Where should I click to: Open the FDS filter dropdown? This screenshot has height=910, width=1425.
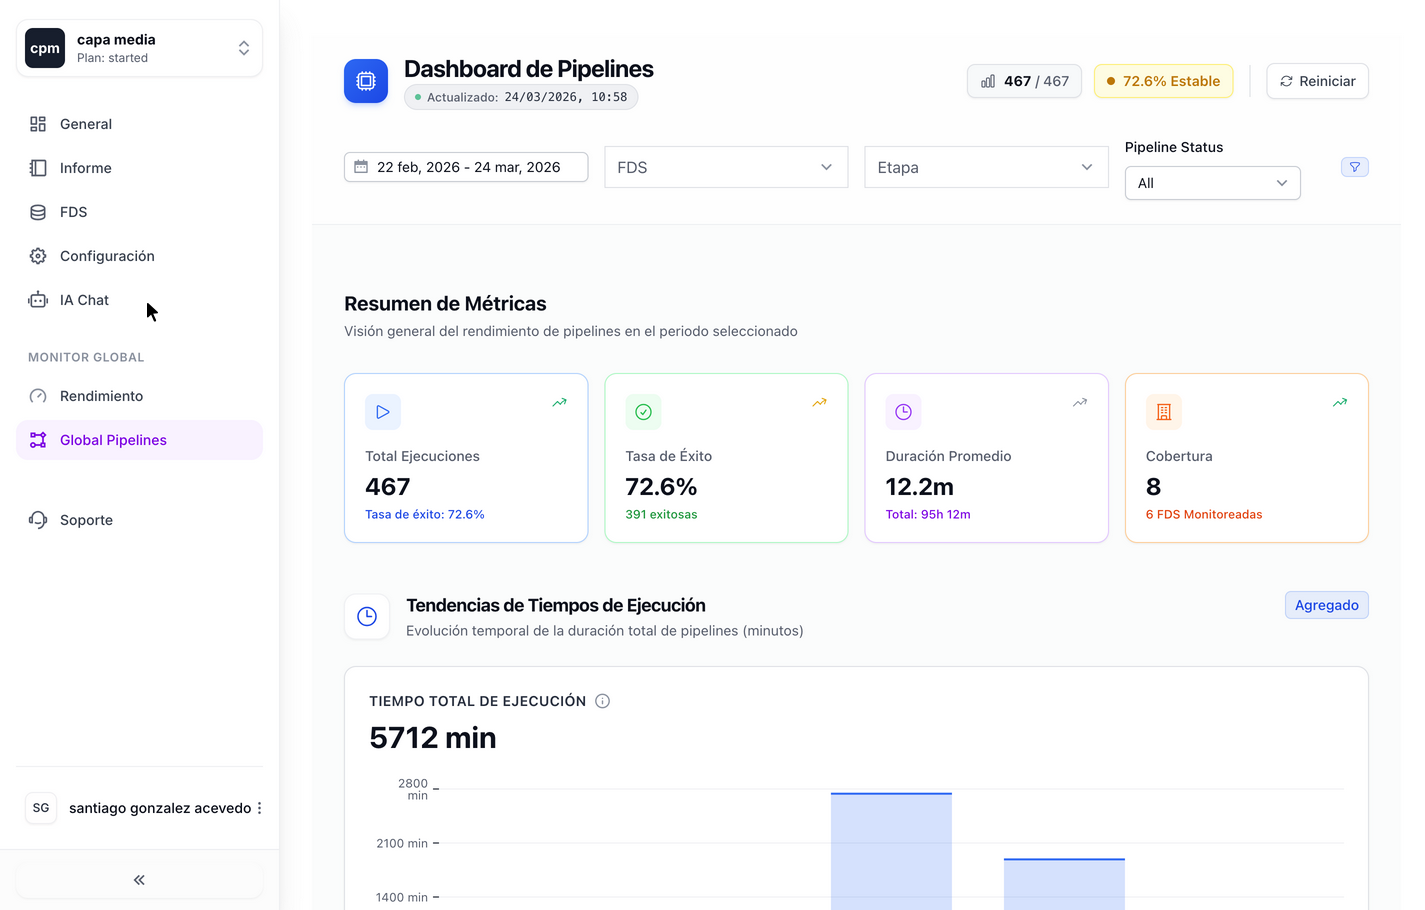[x=726, y=167]
